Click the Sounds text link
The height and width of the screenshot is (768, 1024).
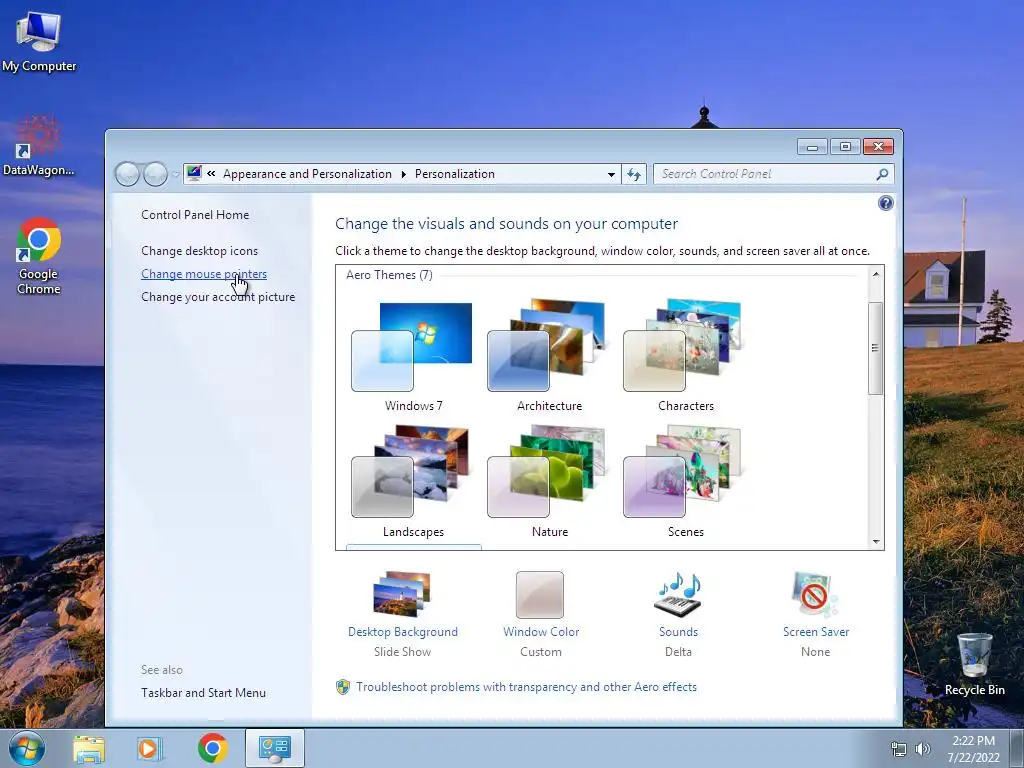[x=678, y=632]
